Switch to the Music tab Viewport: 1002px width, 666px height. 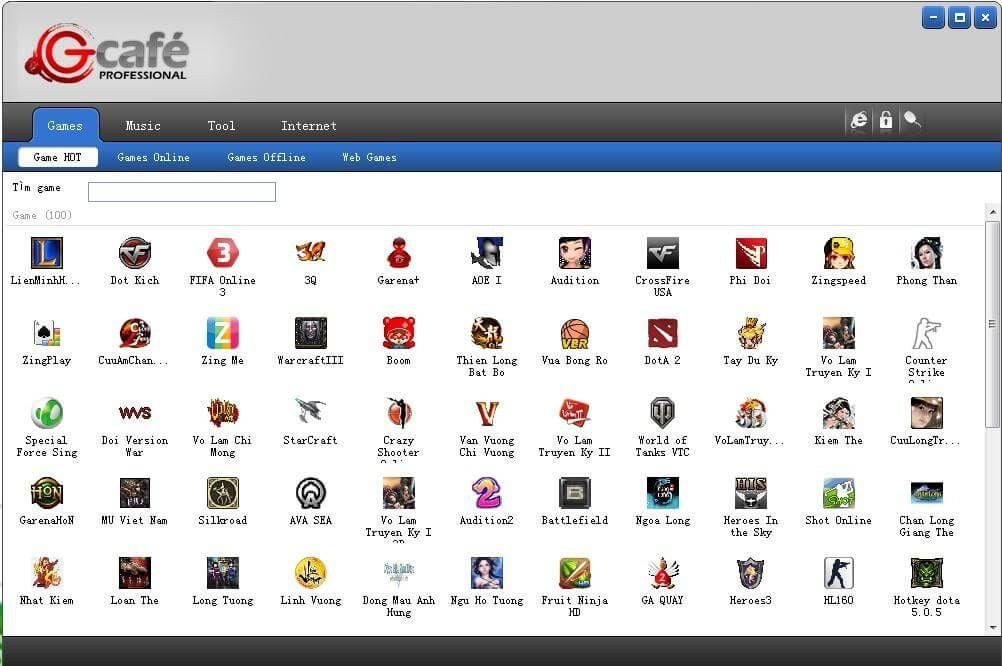pyautogui.click(x=143, y=125)
